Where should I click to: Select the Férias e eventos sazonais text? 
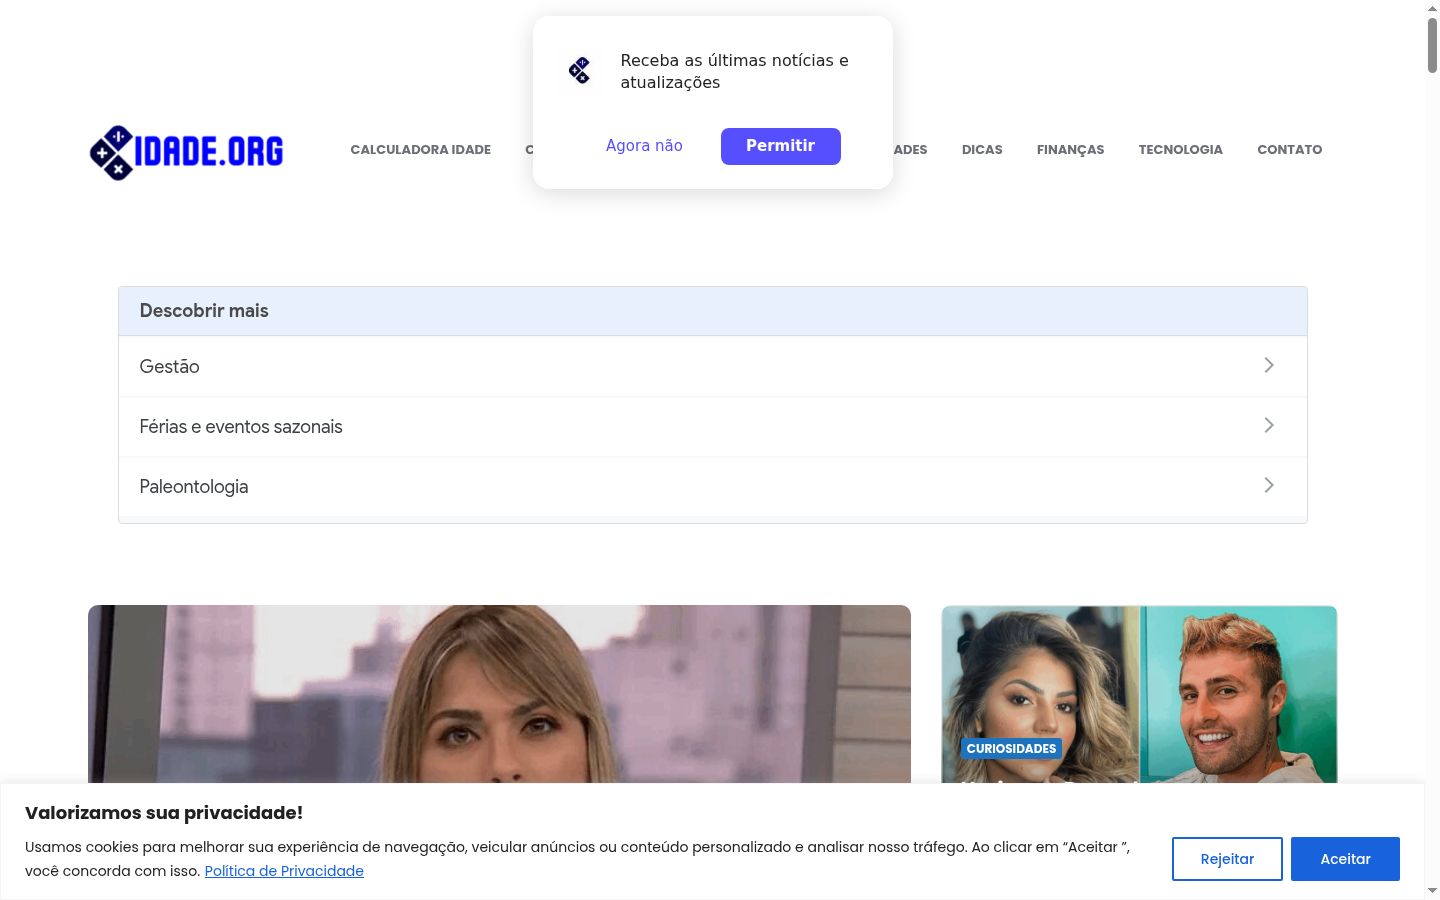pyautogui.click(x=241, y=427)
